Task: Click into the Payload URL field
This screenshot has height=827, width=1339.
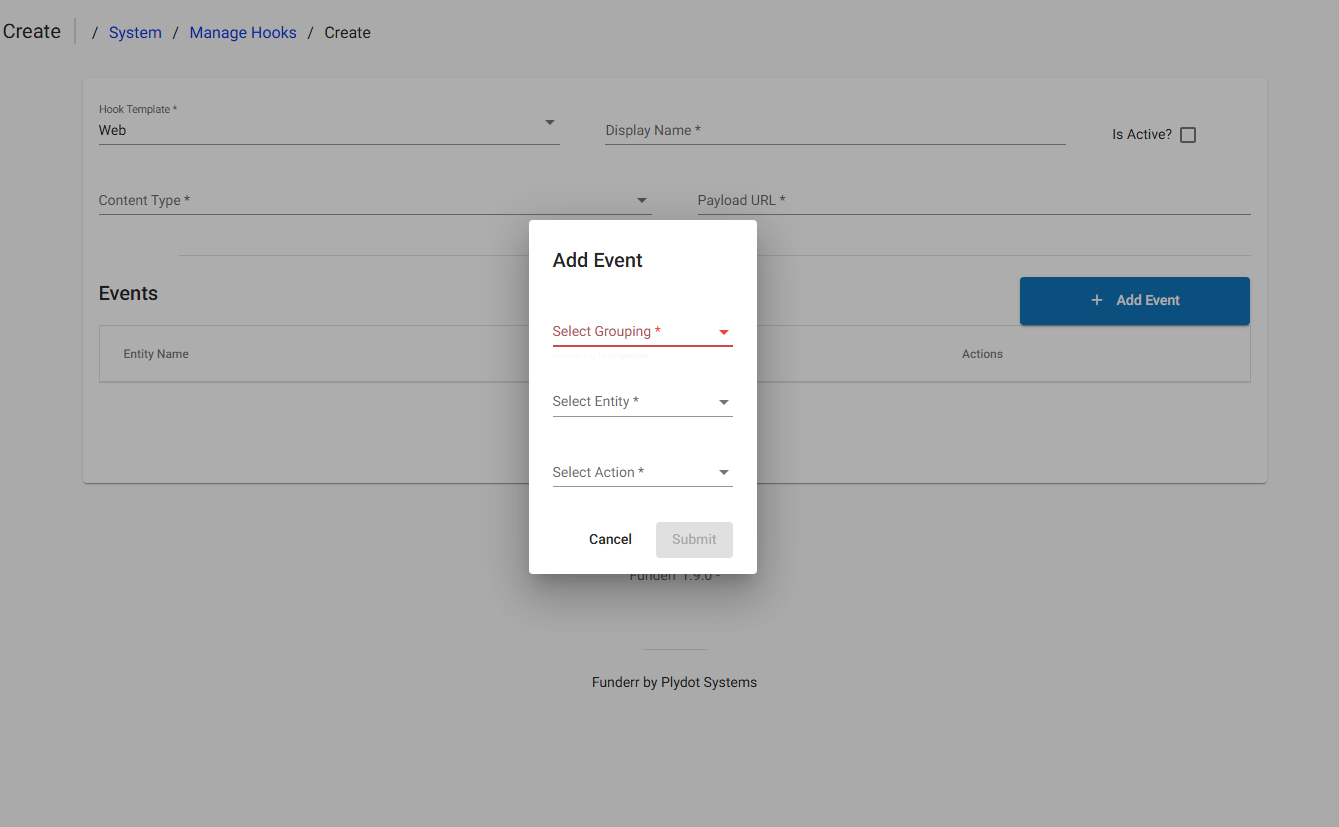Action: click(x=973, y=201)
